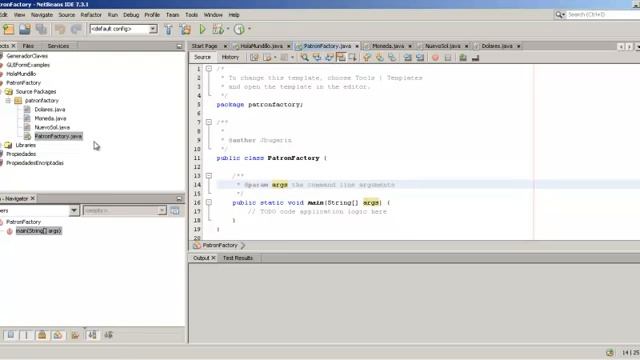Close the HolaMundillo.java tab

(x=289, y=46)
